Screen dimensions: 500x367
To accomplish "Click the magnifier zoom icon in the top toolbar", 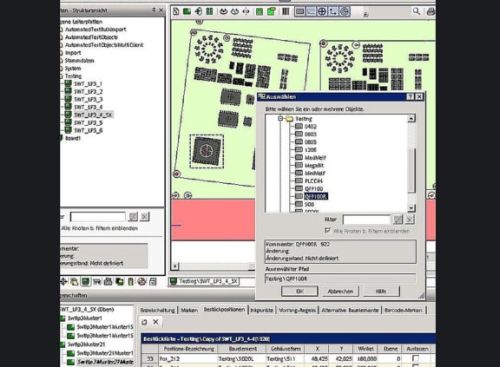I will click(416, 12).
